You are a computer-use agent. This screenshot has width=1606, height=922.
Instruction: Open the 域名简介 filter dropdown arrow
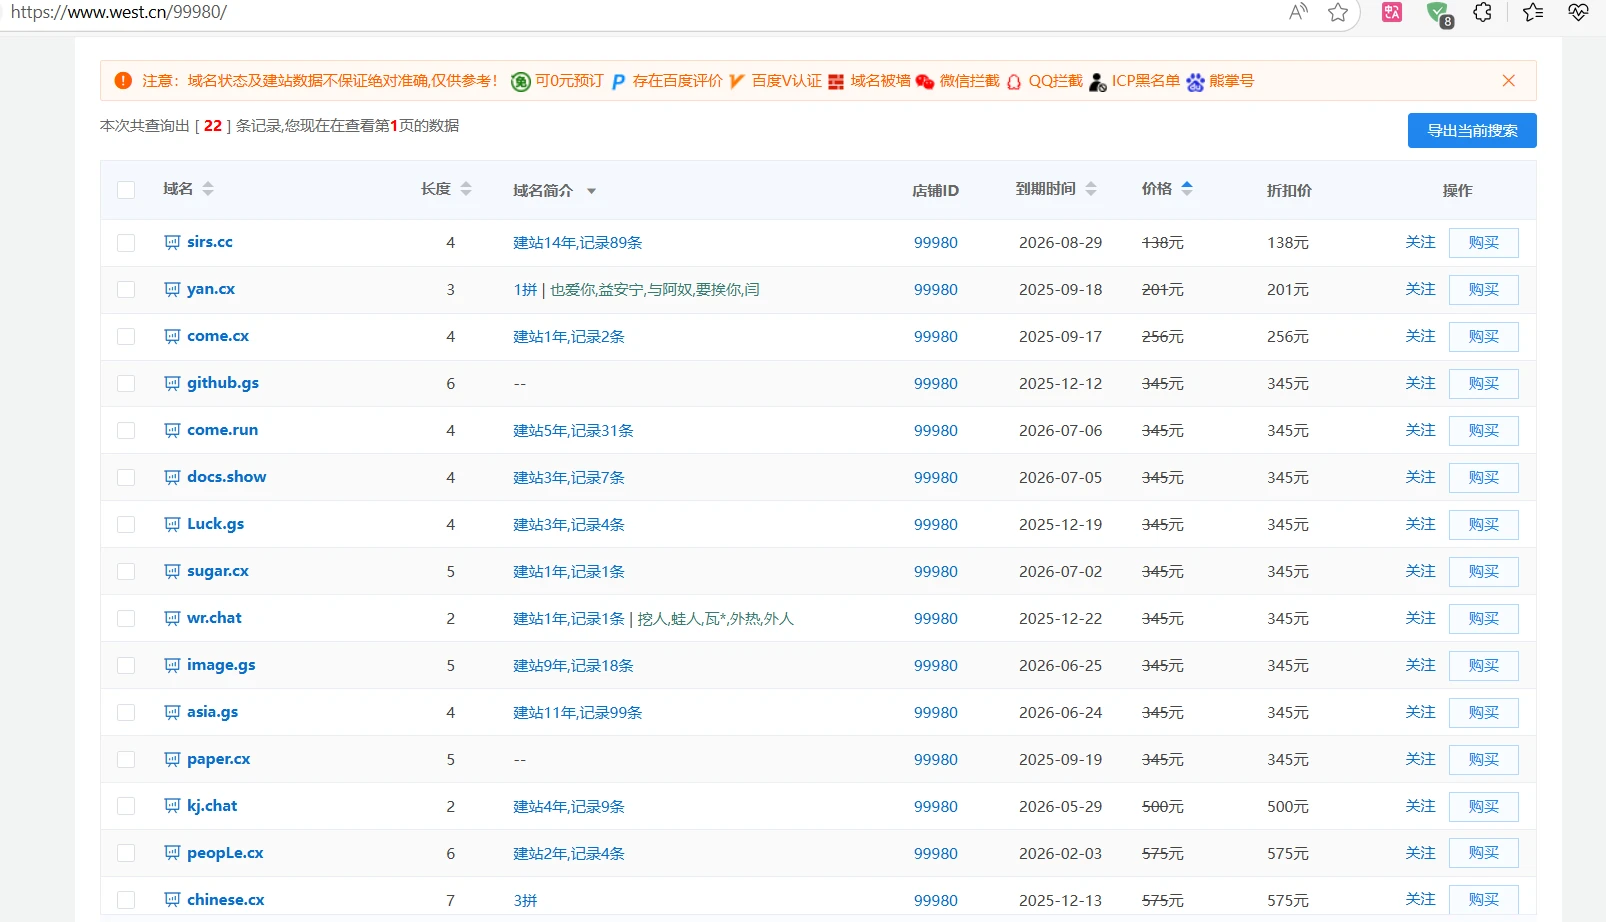coord(591,190)
